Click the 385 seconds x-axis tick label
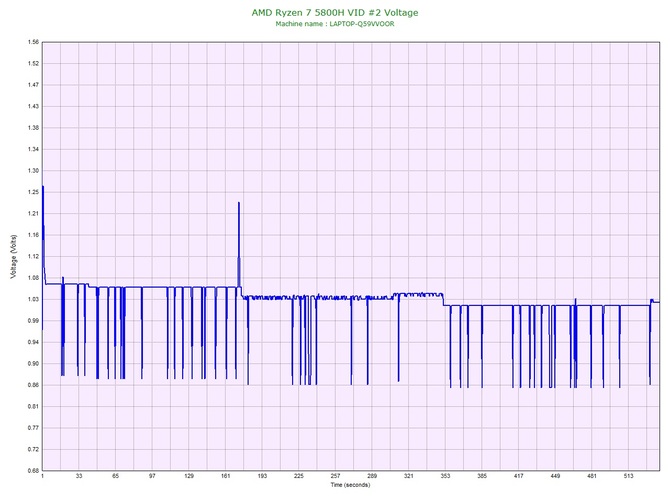670x502 pixels. pyautogui.click(x=482, y=476)
